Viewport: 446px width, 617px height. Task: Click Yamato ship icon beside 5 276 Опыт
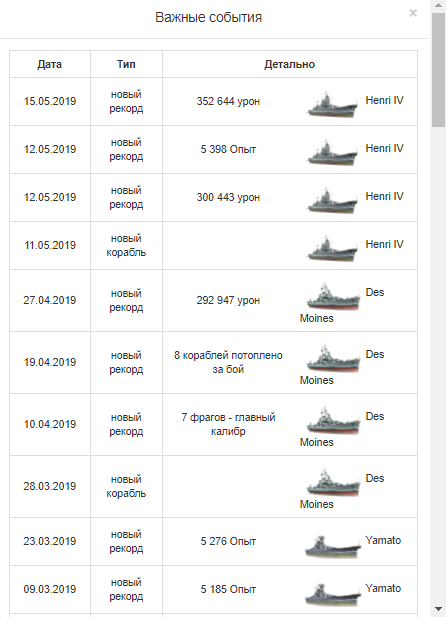coord(333,546)
